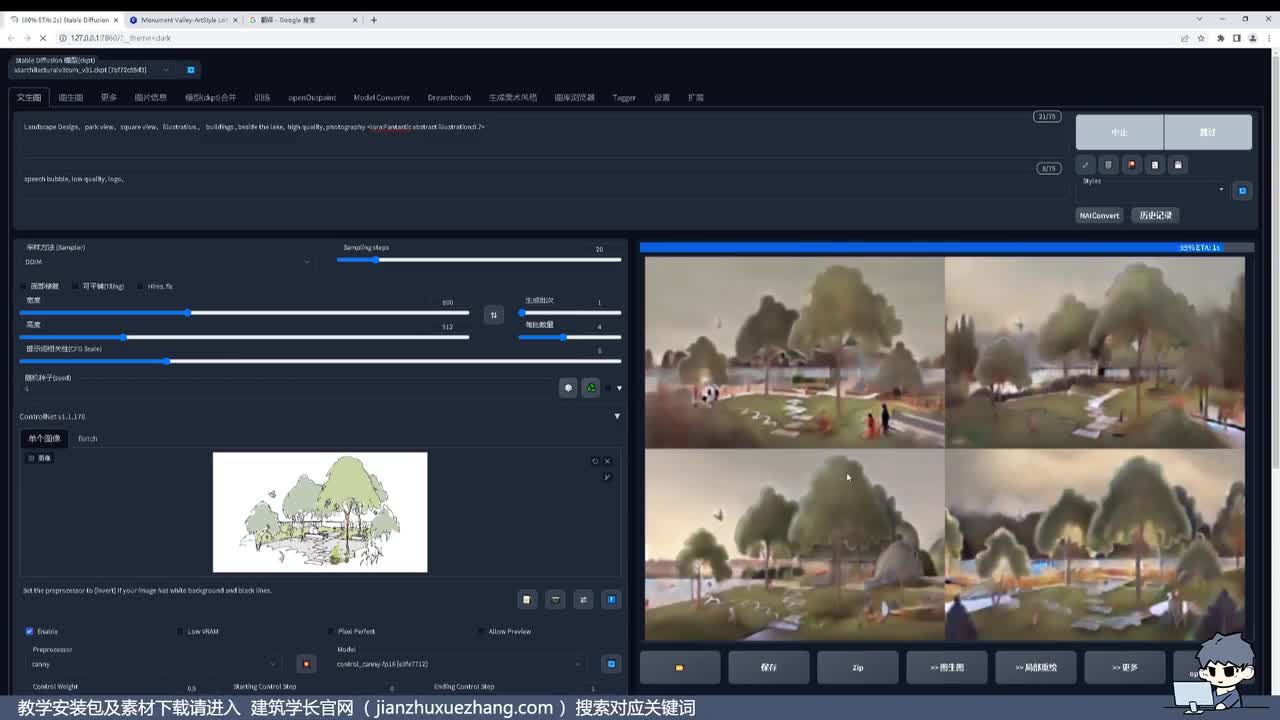Refresh the Stable Diffusion checkpoint list
Screen dimensions: 1280x720
[191, 70]
